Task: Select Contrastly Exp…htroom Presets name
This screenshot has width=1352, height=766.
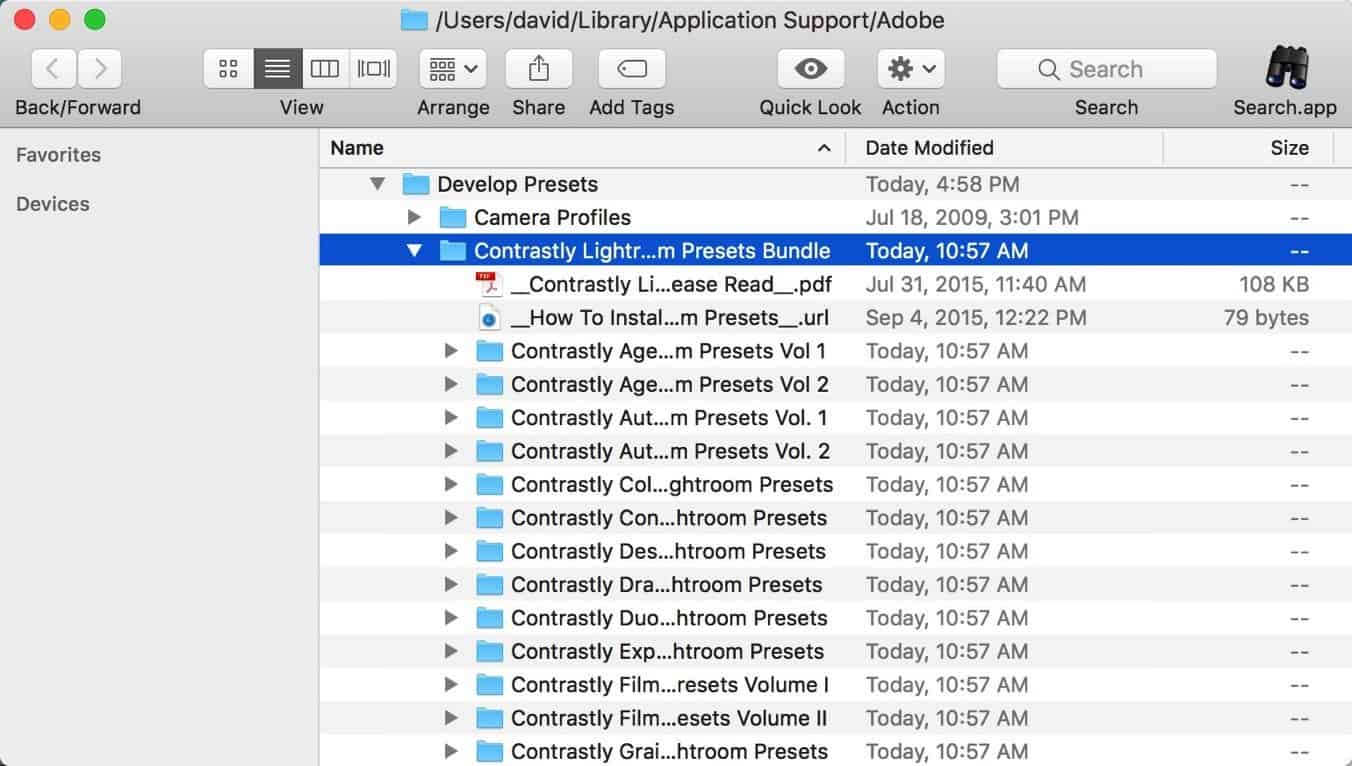Action: click(x=667, y=651)
